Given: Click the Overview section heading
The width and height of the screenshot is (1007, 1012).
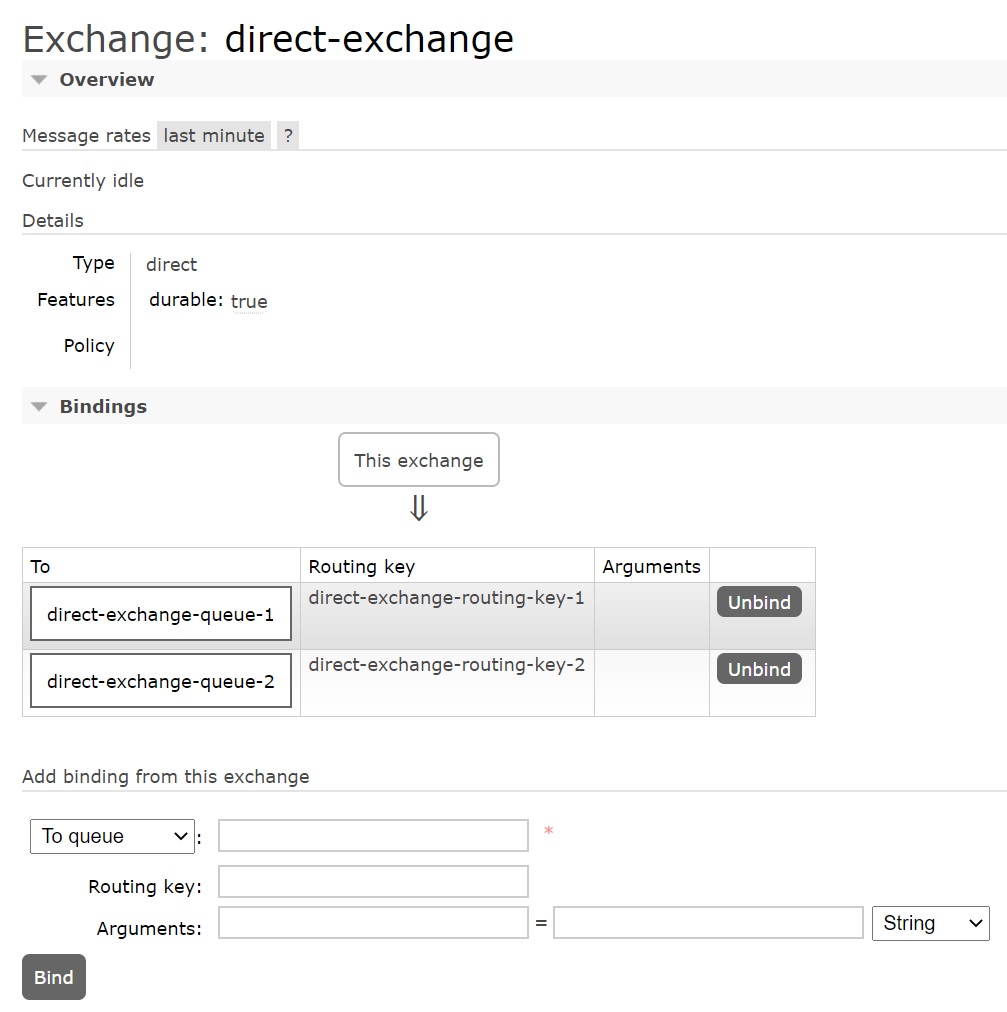Looking at the screenshot, I should [x=107, y=80].
